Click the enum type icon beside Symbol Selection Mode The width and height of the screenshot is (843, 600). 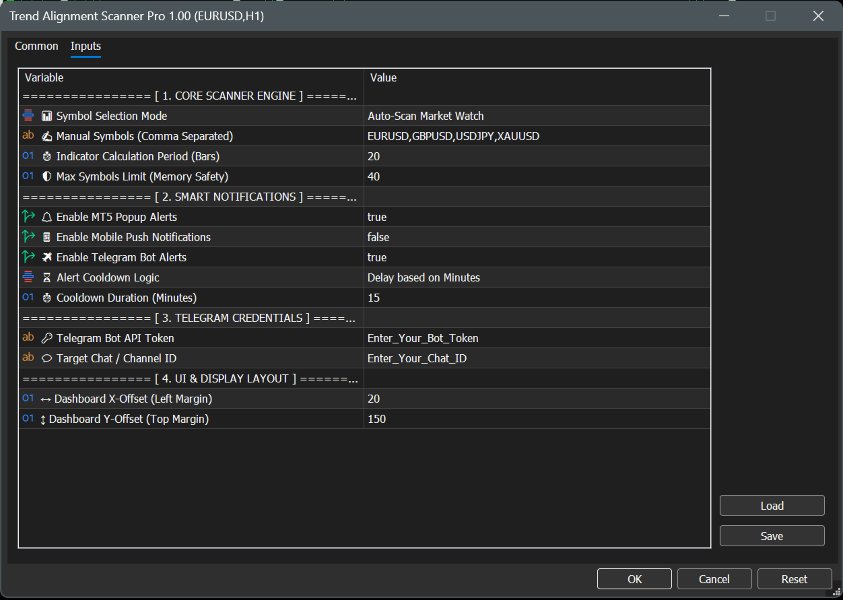28,116
